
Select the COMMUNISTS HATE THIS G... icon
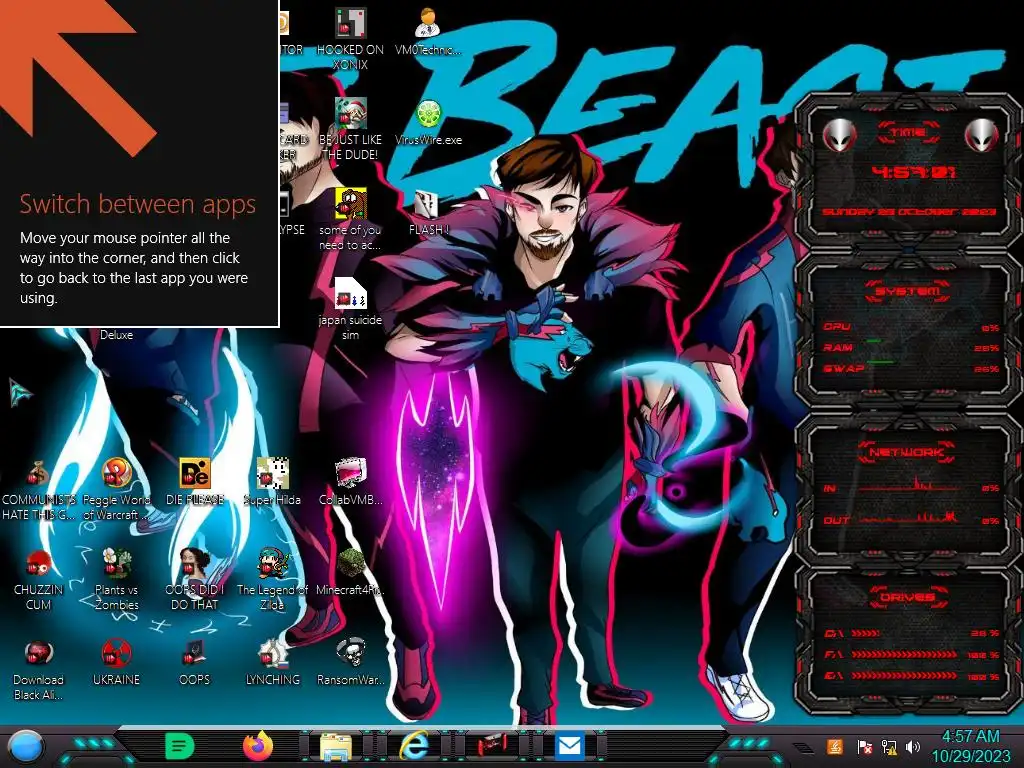click(x=38, y=490)
